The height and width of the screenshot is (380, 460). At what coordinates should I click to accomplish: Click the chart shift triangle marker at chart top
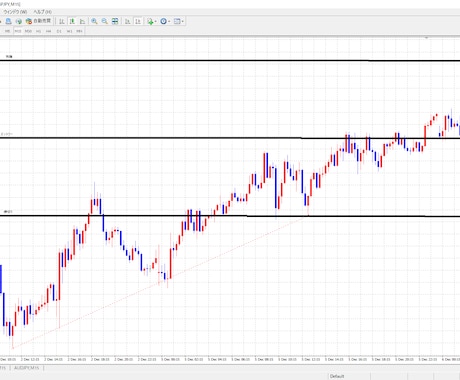point(426,38)
